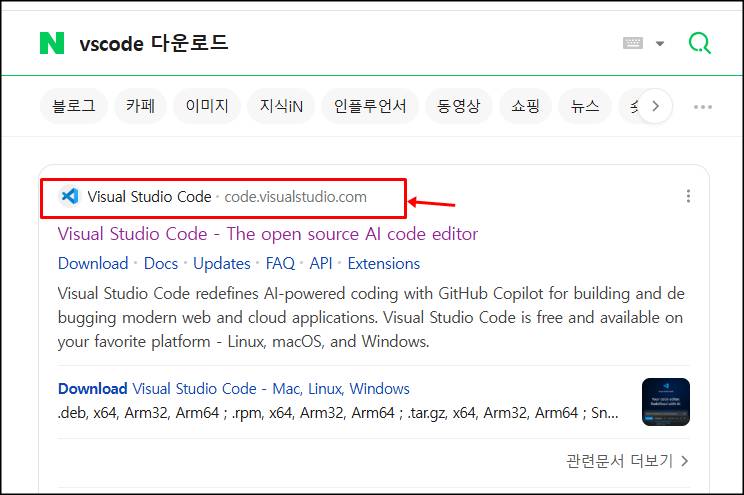Click the green search magnifier icon

699,43
